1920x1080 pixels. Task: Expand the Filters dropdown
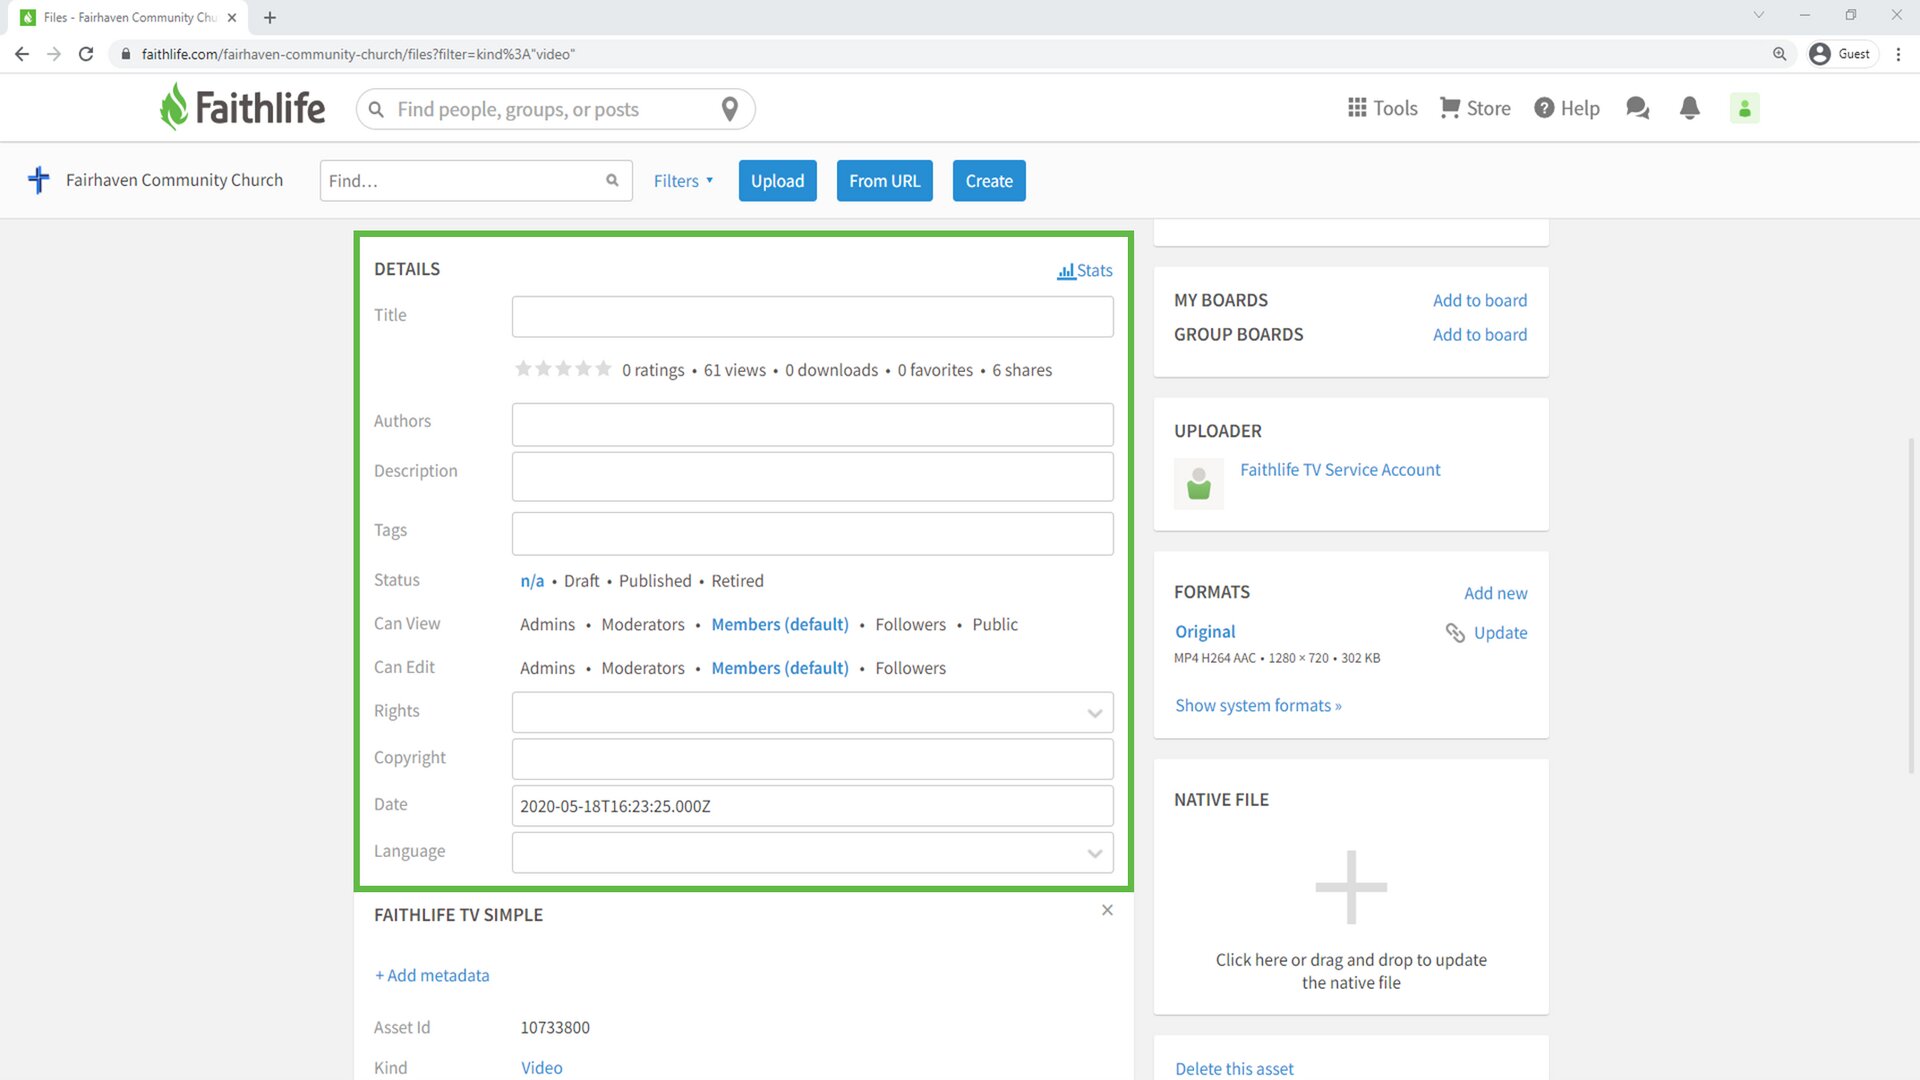click(683, 181)
